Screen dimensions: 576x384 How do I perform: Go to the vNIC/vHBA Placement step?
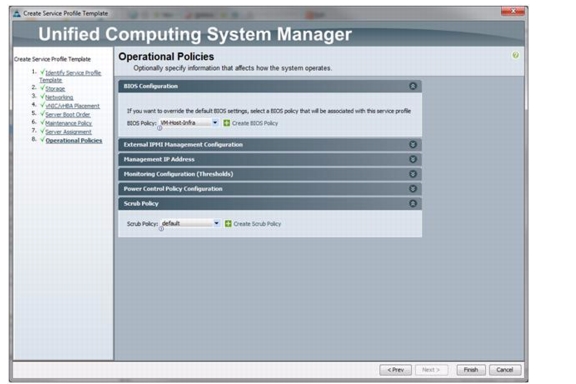click(x=72, y=106)
